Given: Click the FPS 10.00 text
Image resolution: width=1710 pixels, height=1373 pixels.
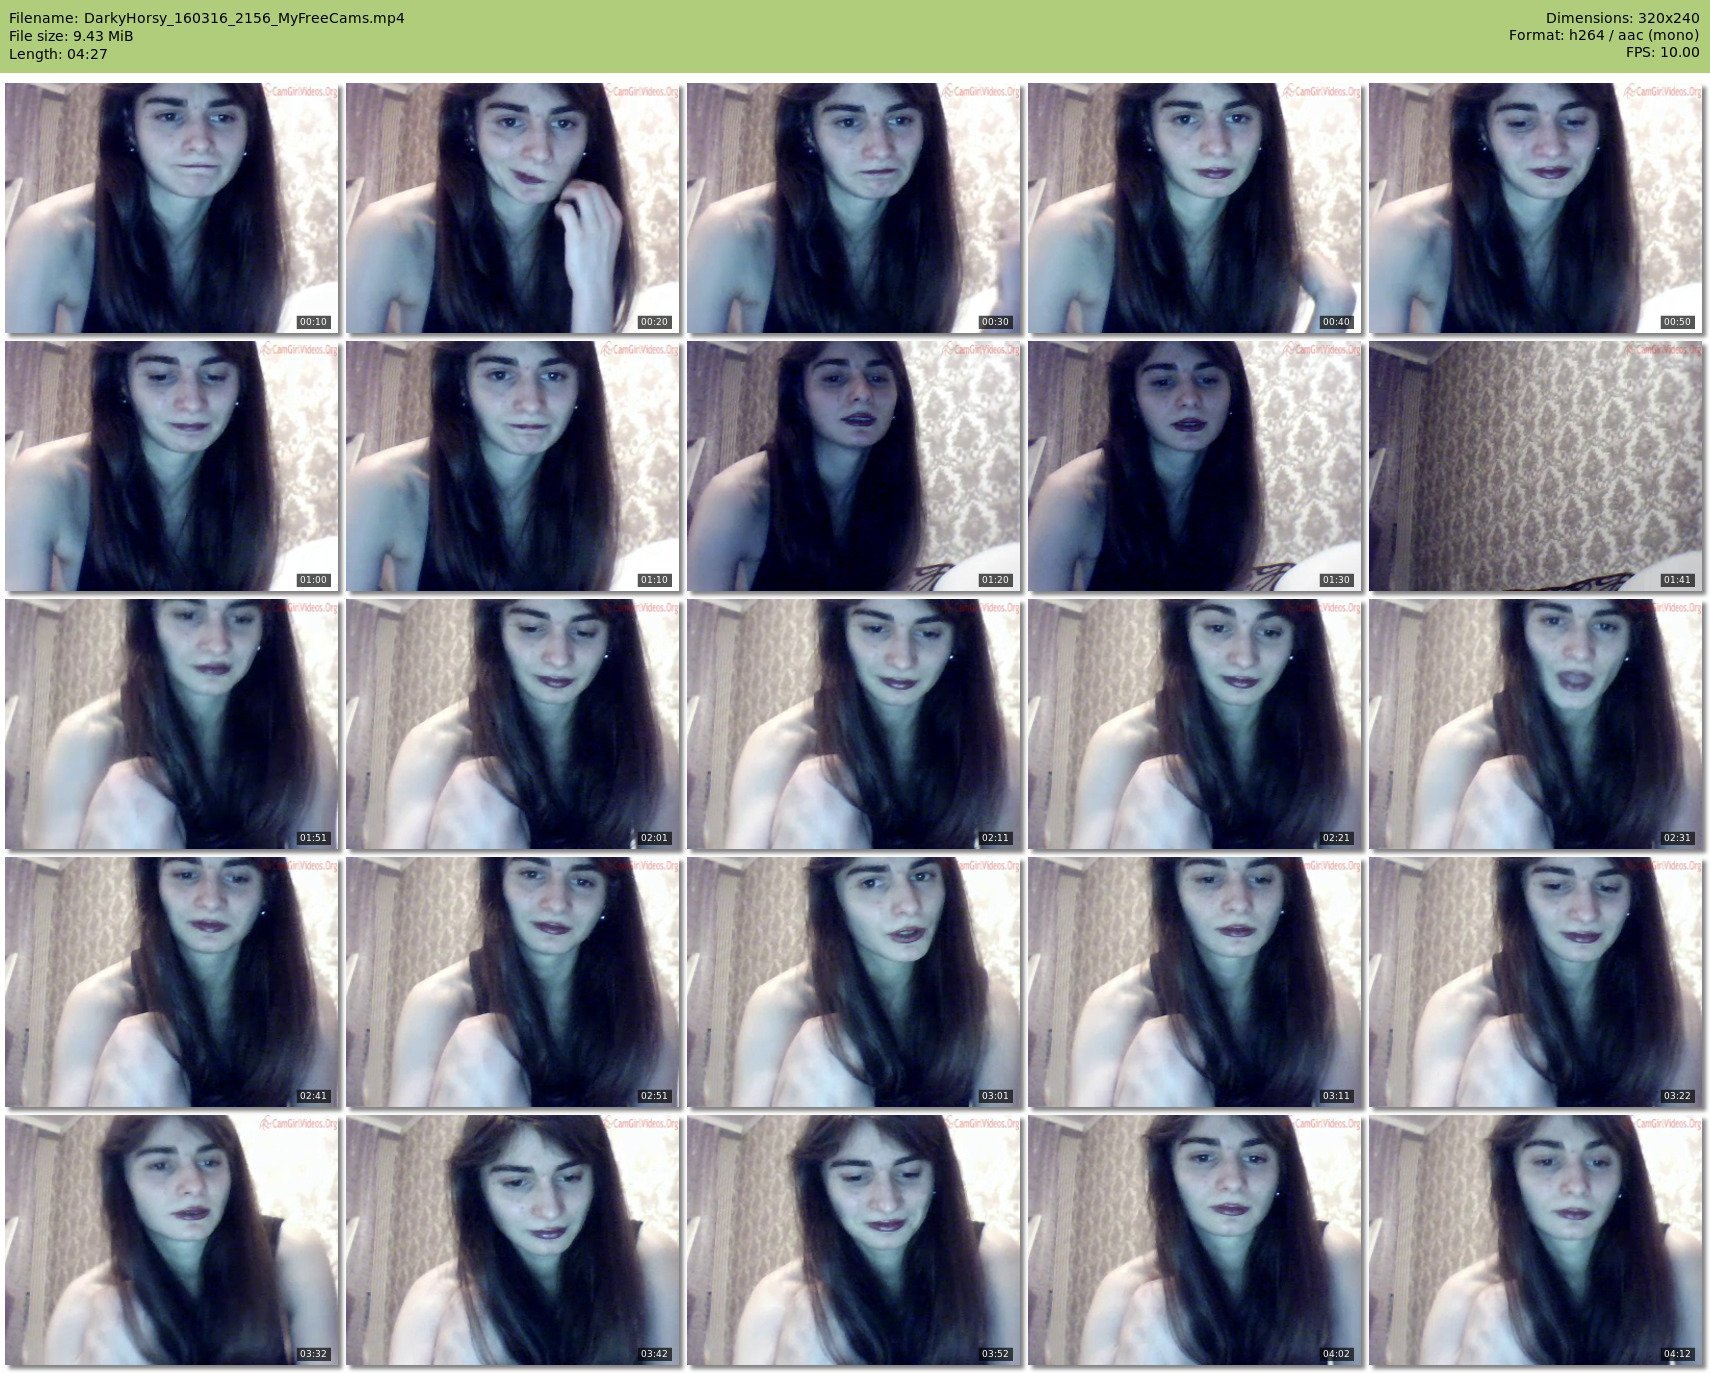Looking at the screenshot, I should pos(1662,52).
